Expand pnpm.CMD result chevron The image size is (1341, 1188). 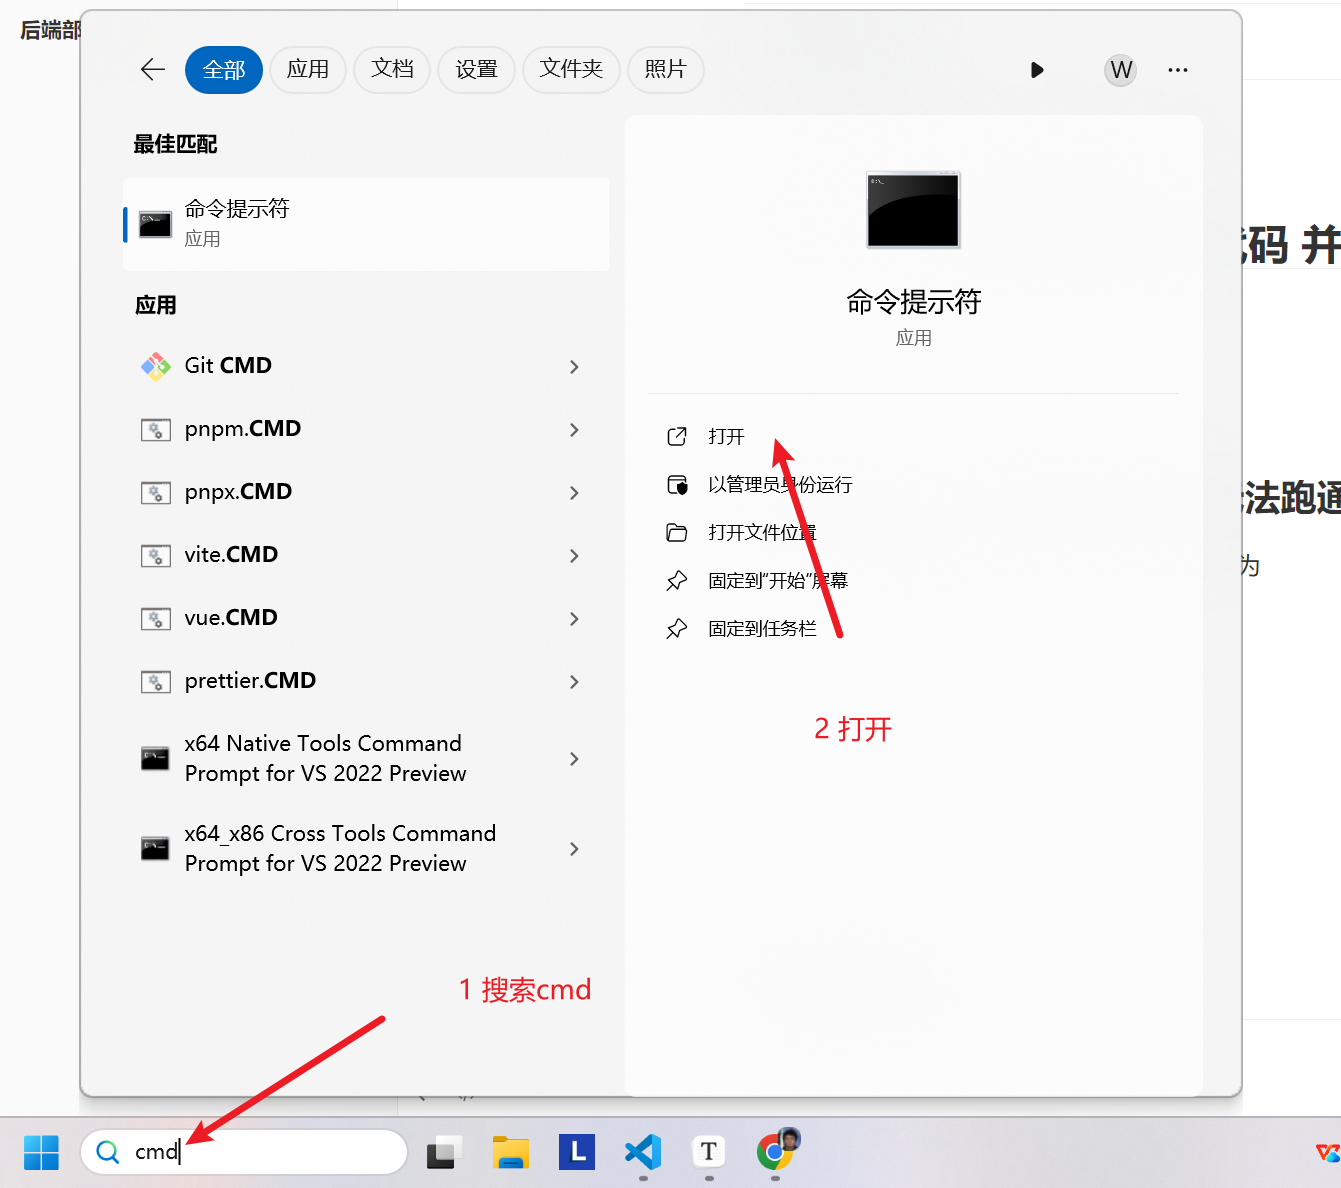574,430
